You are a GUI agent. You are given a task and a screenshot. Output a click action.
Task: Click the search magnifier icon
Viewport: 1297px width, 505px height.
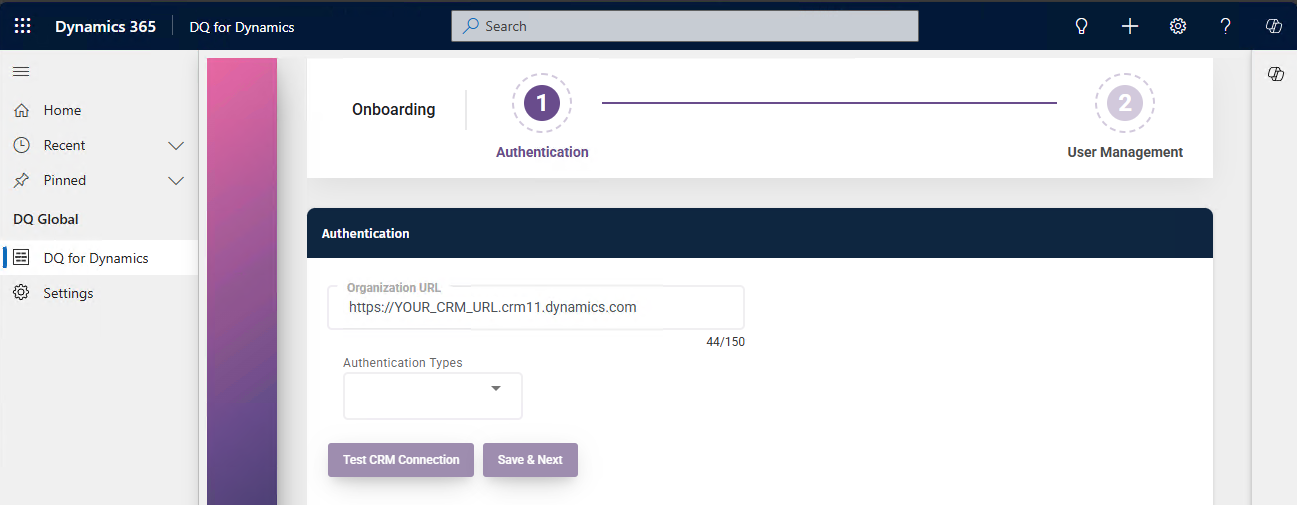(x=470, y=26)
